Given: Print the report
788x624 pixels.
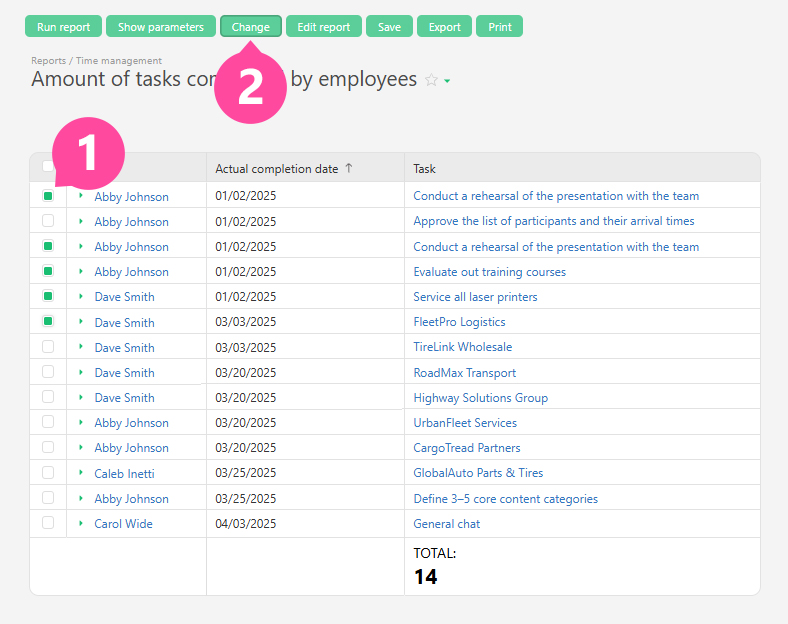Looking at the screenshot, I should [x=500, y=27].
